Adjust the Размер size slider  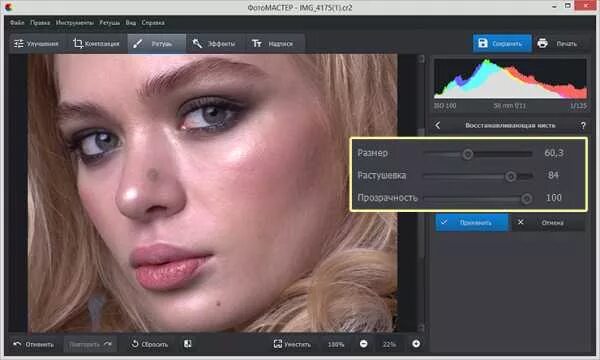[478, 154]
